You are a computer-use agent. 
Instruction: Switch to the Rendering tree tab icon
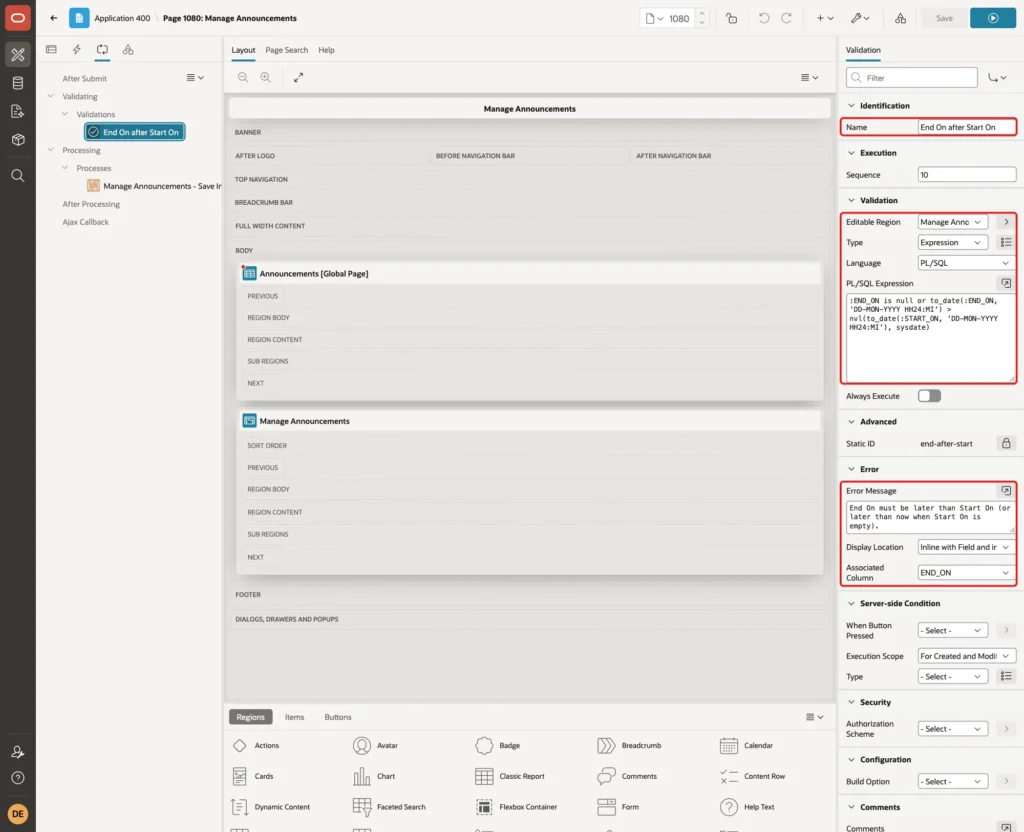[x=51, y=50]
